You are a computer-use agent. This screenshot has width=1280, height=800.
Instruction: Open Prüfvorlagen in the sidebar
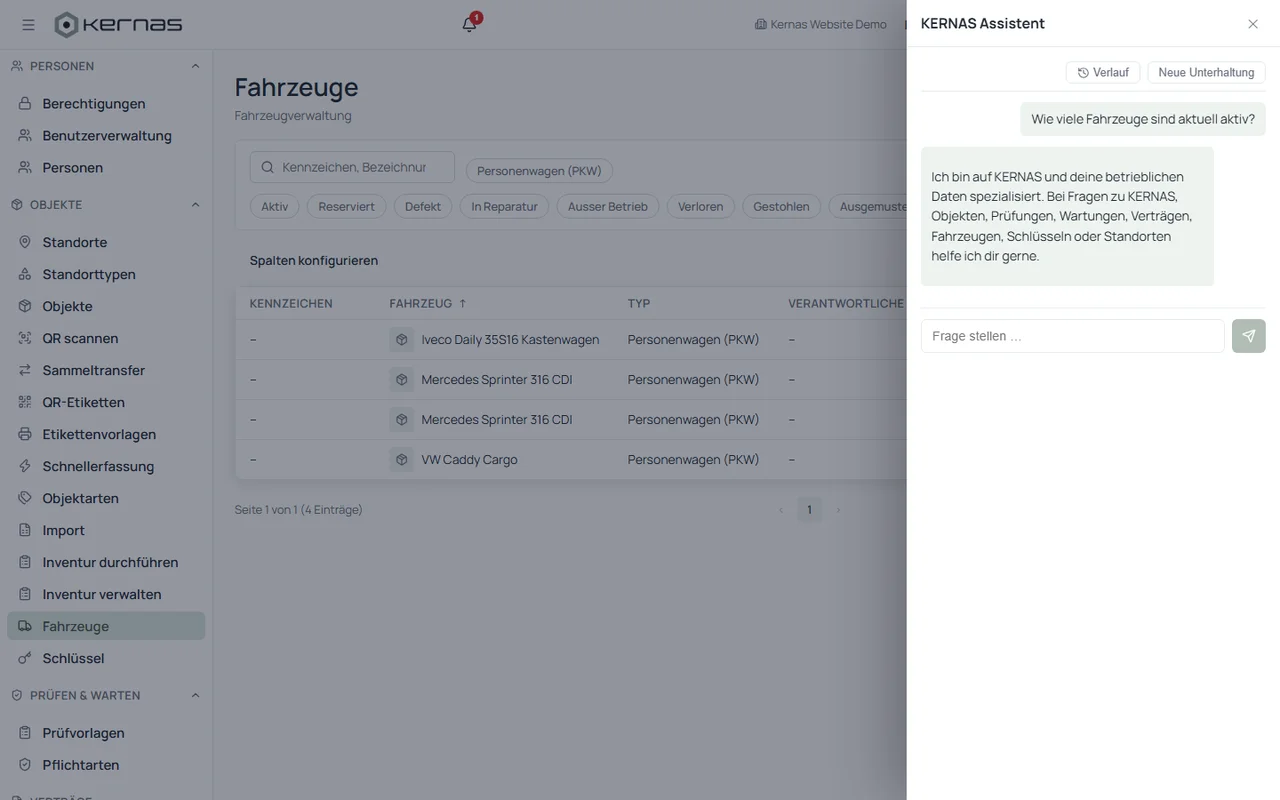pos(106,733)
